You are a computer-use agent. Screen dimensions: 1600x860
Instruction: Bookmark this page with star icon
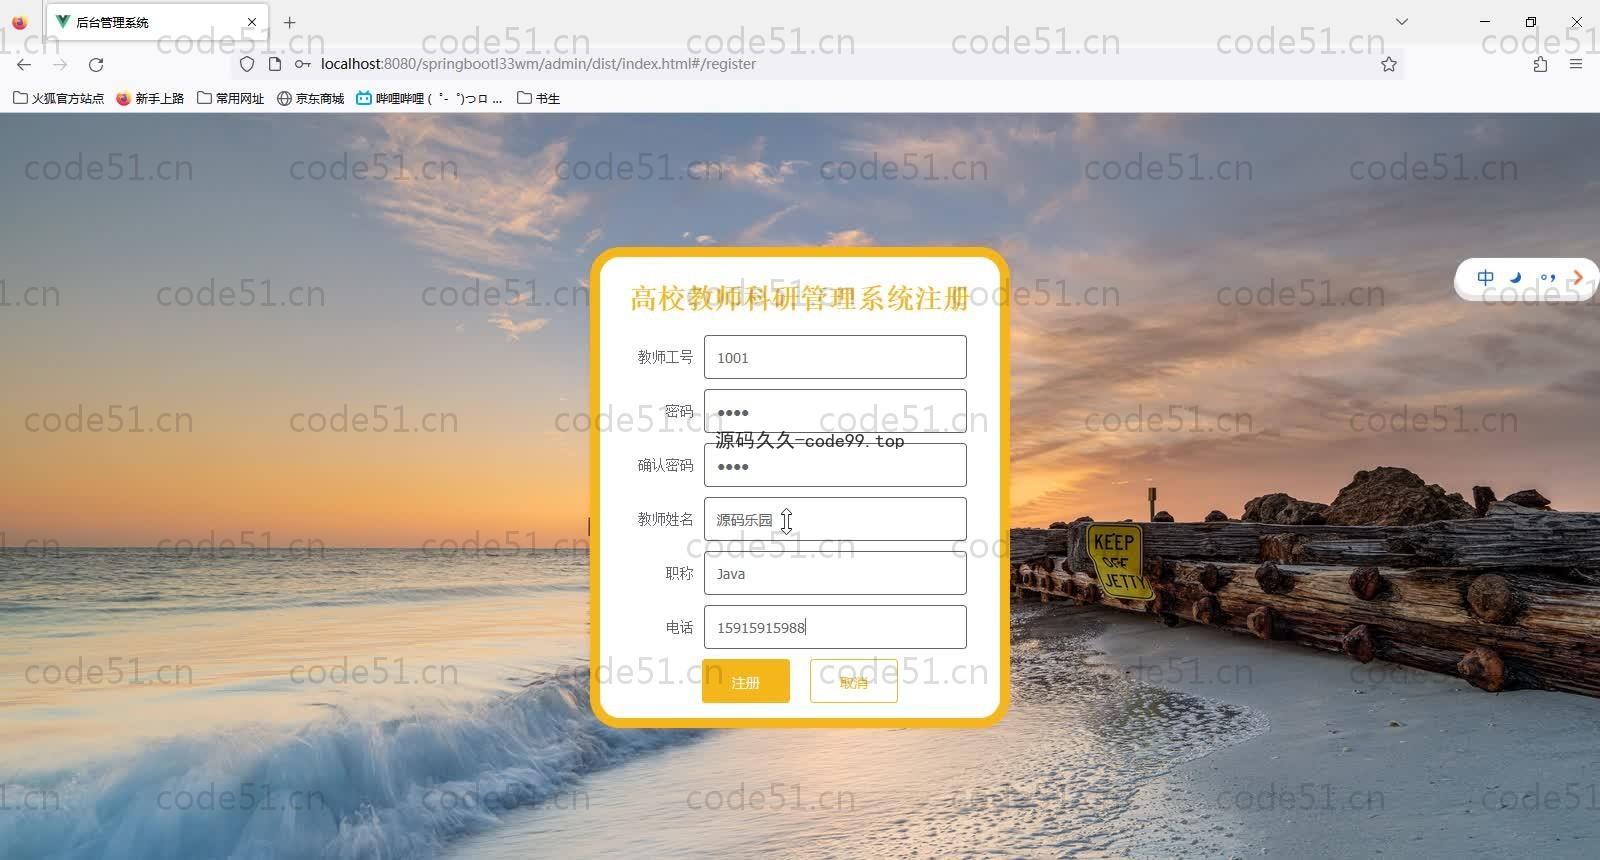pos(1389,64)
